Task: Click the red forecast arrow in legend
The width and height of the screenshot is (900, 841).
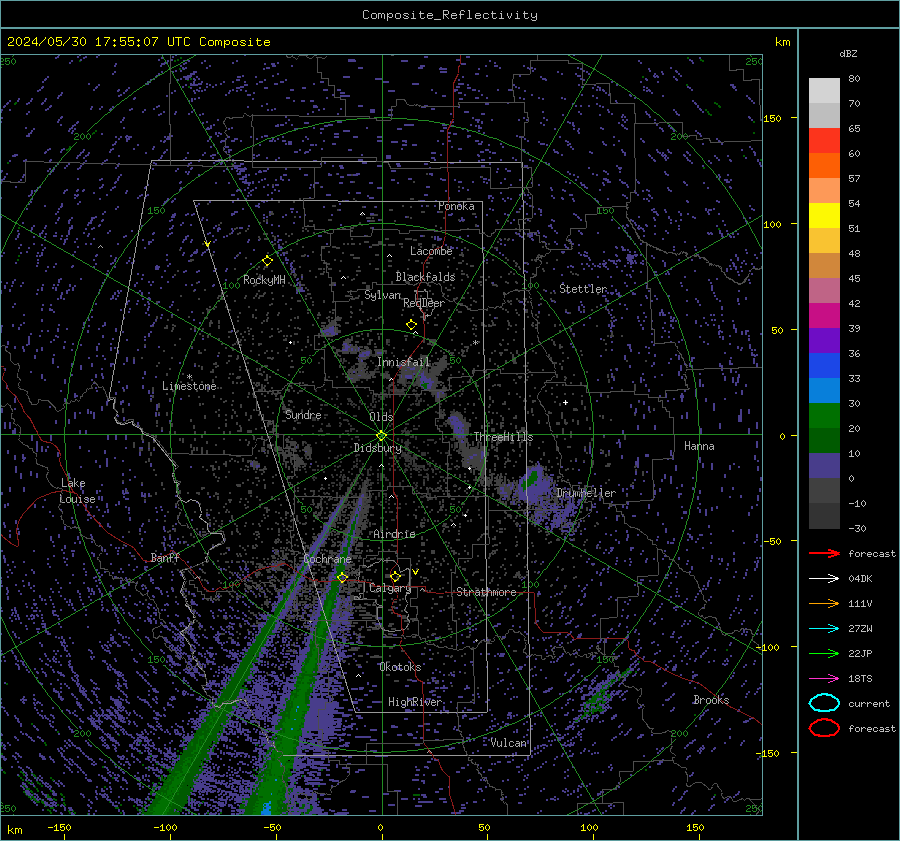Action: tap(824, 553)
